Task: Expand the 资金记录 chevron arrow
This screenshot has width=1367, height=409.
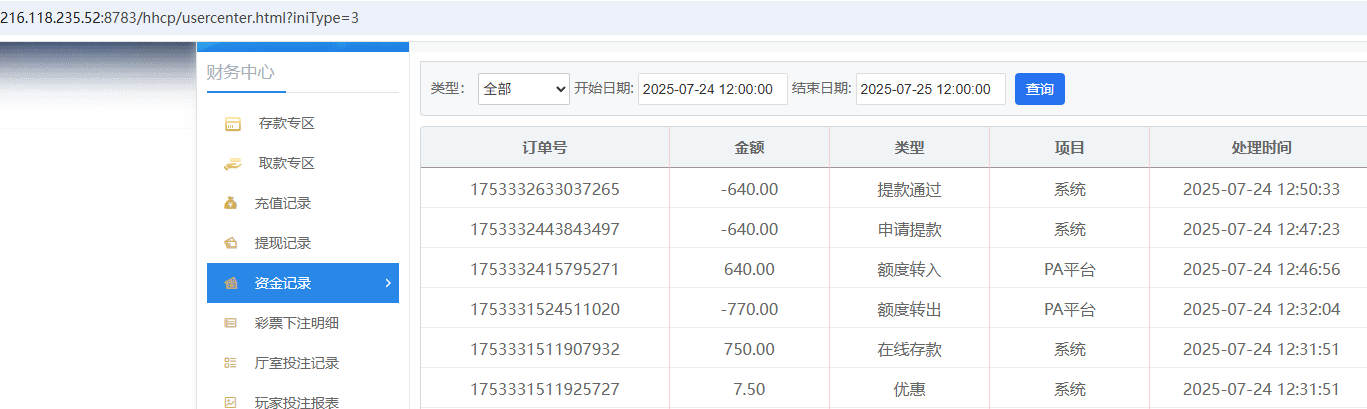Action: (x=388, y=283)
